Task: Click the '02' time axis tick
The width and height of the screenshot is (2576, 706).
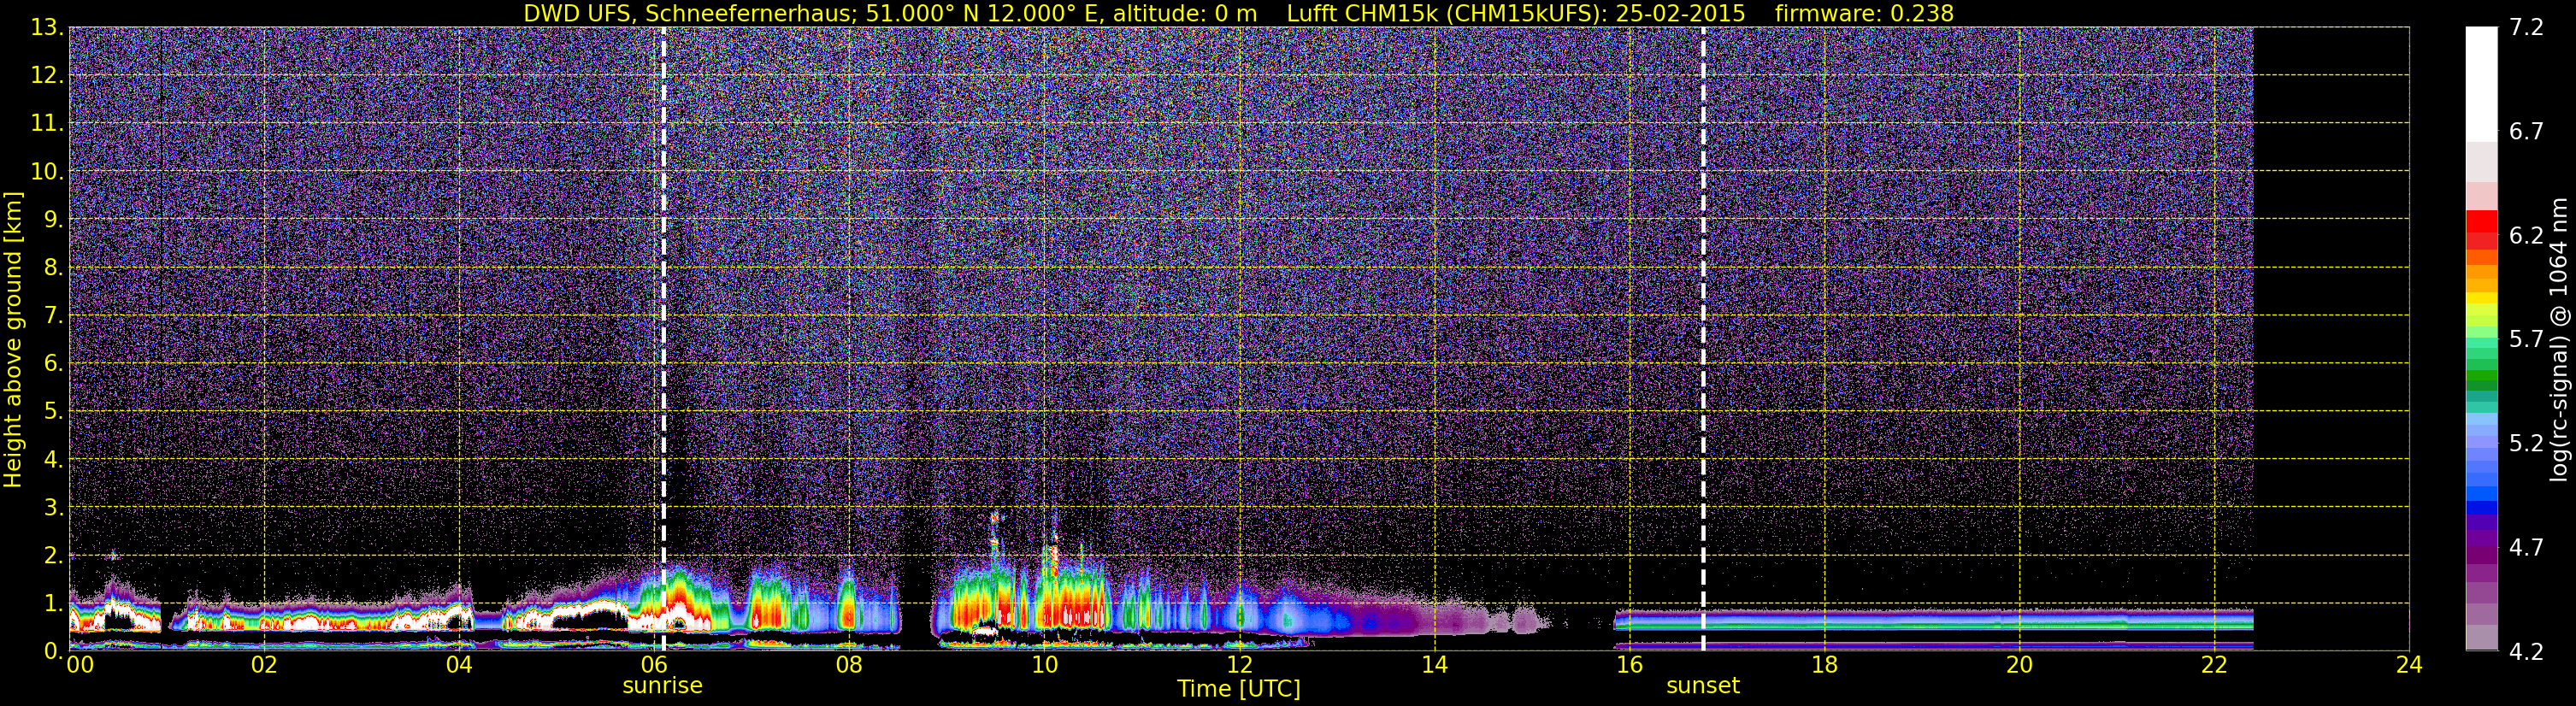Action: 264,665
